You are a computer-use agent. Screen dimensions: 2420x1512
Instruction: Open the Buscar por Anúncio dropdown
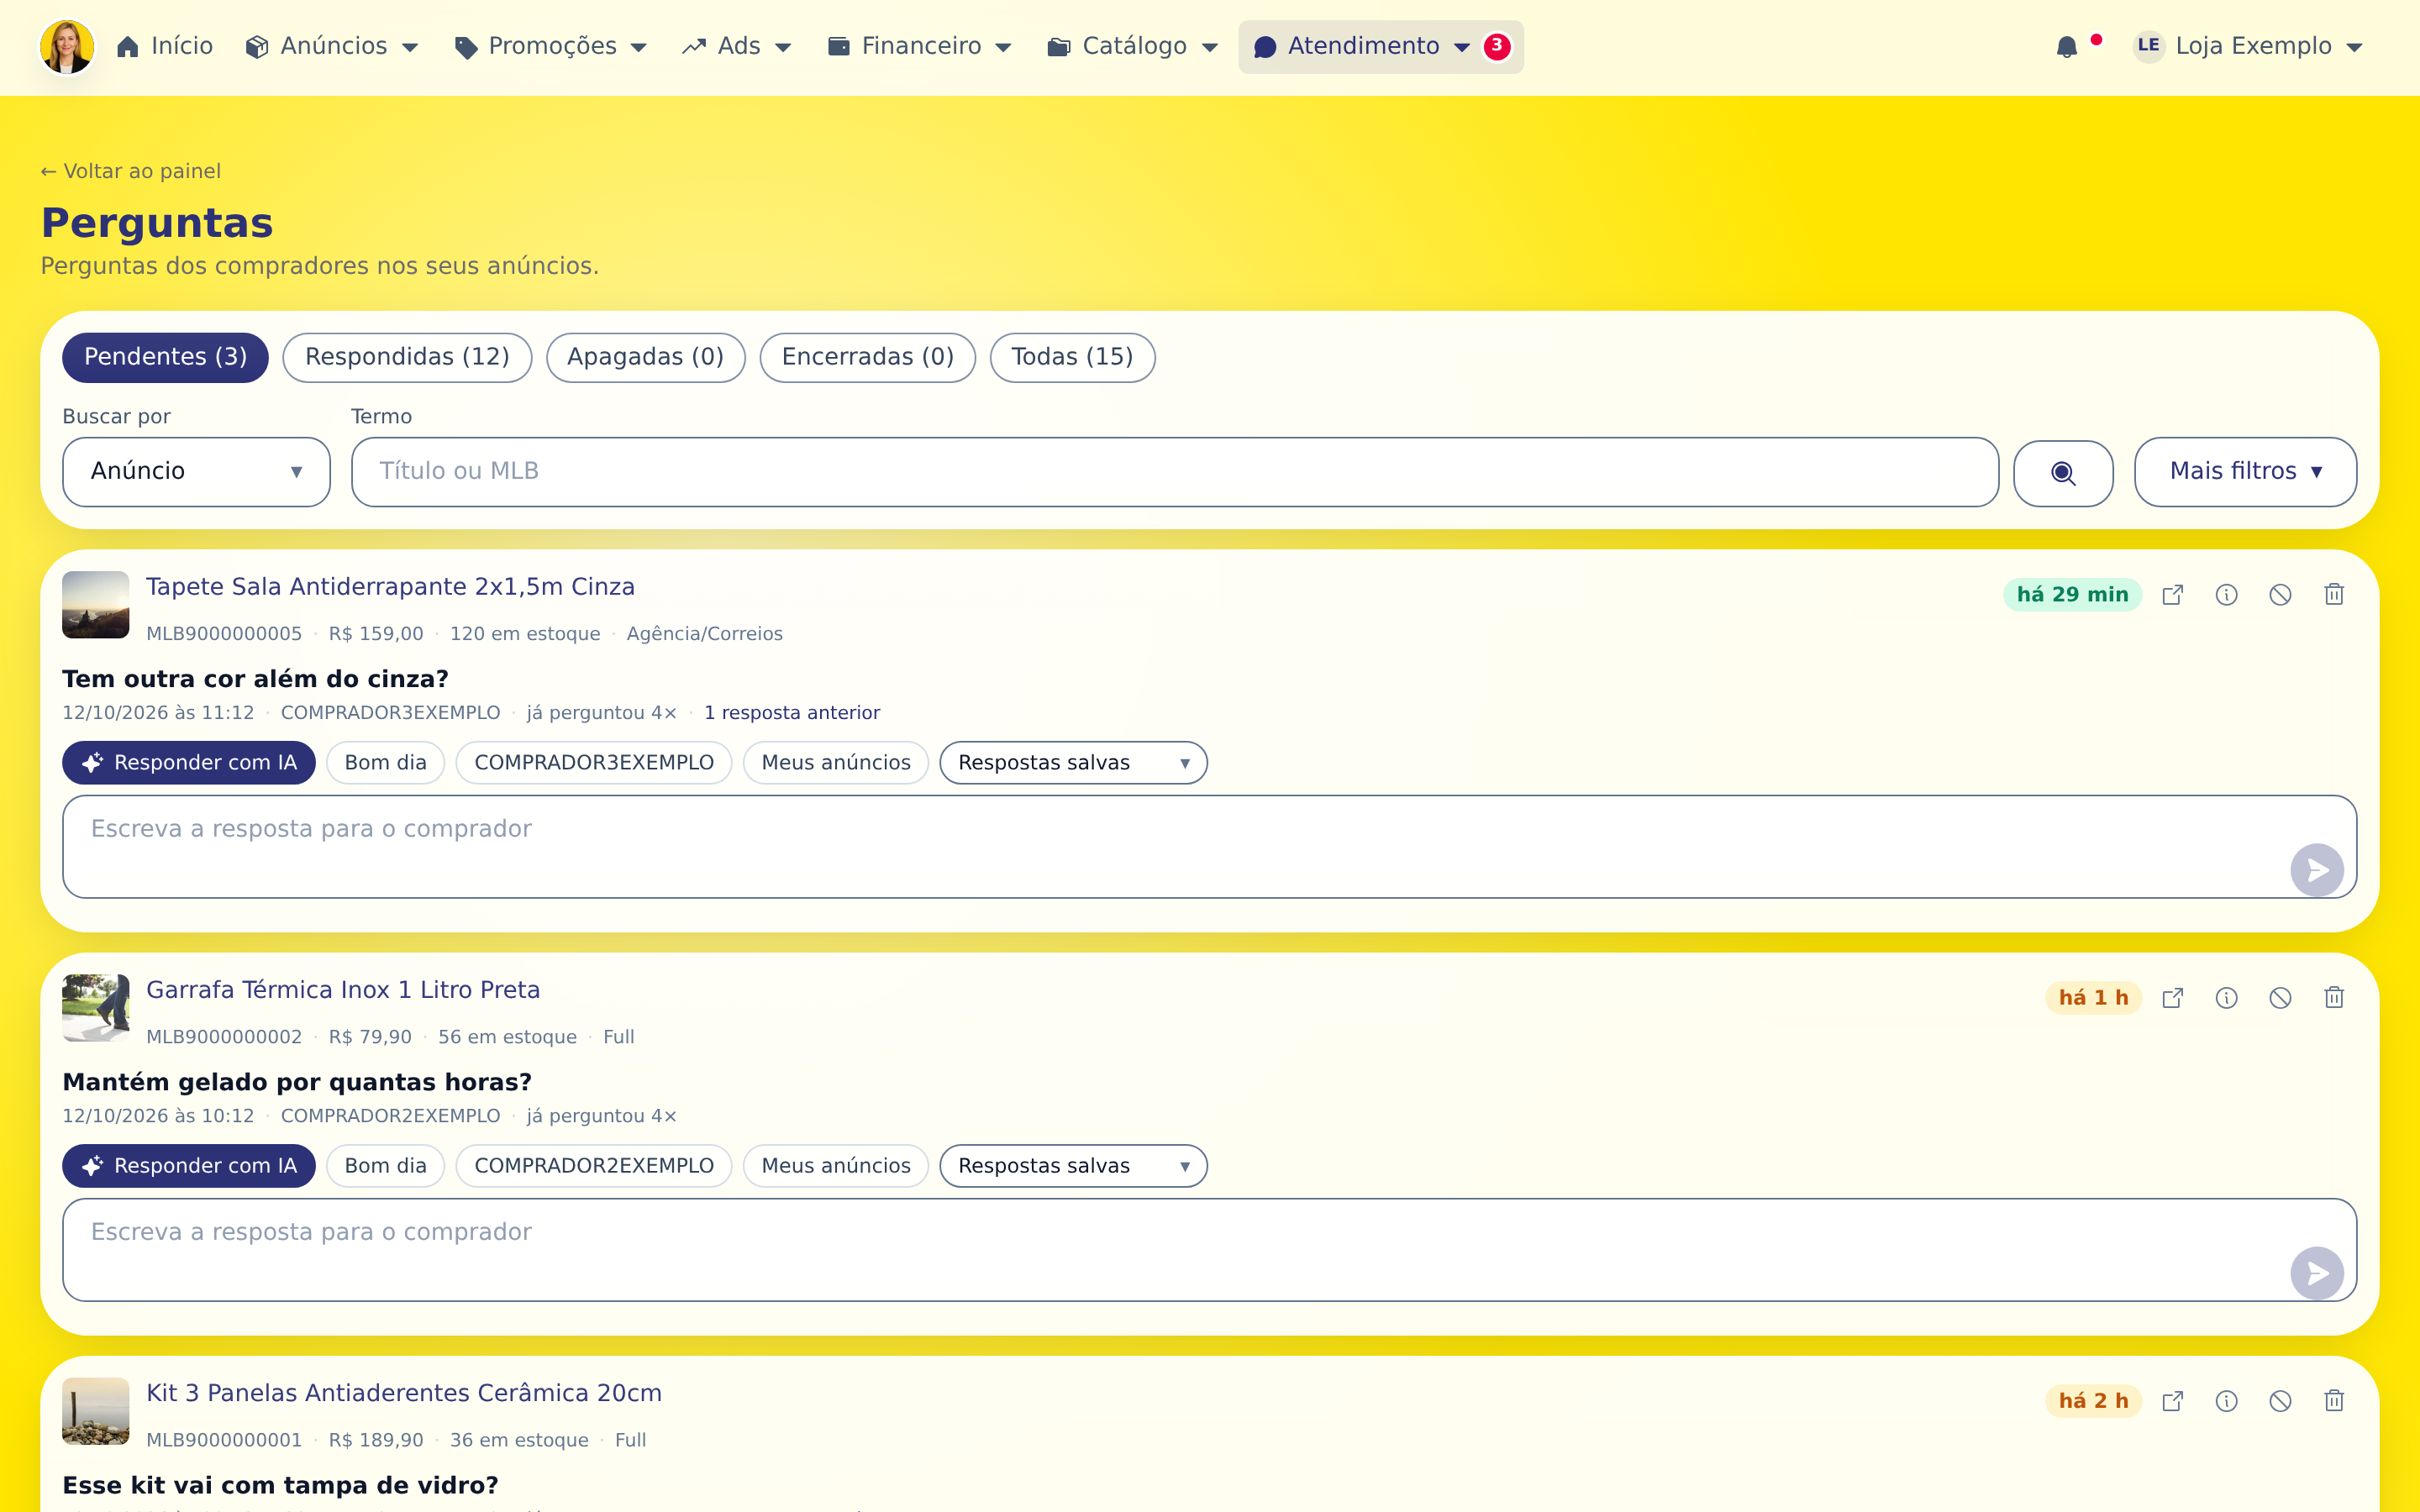click(196, 471)
